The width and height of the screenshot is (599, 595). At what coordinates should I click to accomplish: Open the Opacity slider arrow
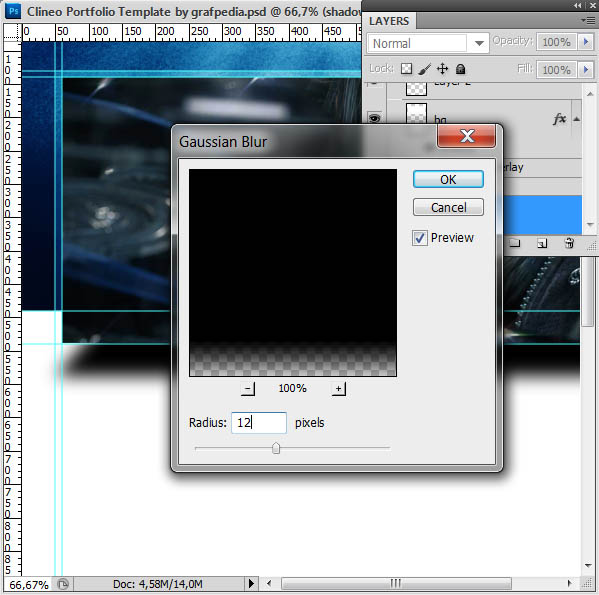tap(586, 42)
